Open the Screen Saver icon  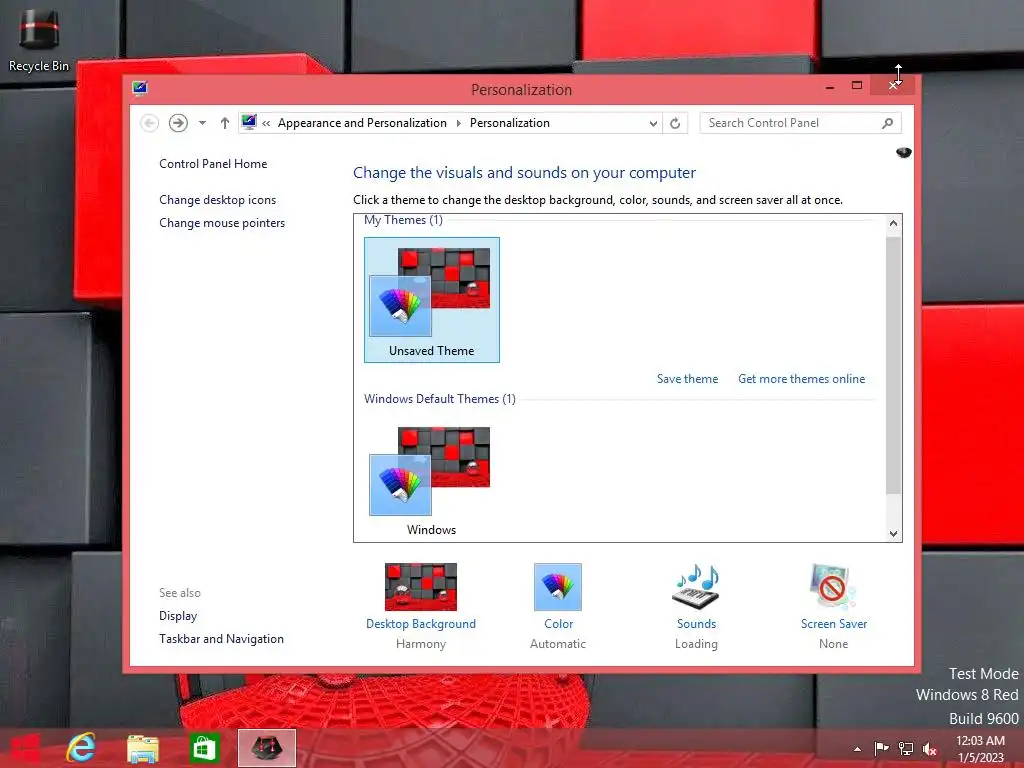[833, 586]
